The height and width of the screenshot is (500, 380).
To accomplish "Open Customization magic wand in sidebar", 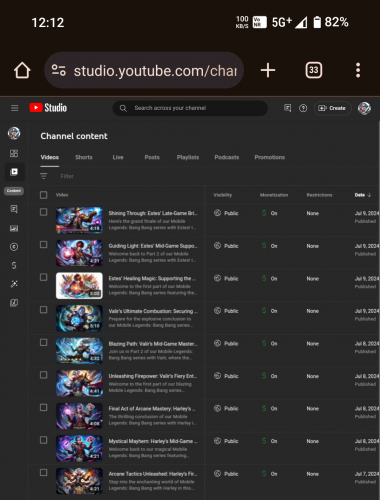I will pyautogui.click(x=14, y=284).
